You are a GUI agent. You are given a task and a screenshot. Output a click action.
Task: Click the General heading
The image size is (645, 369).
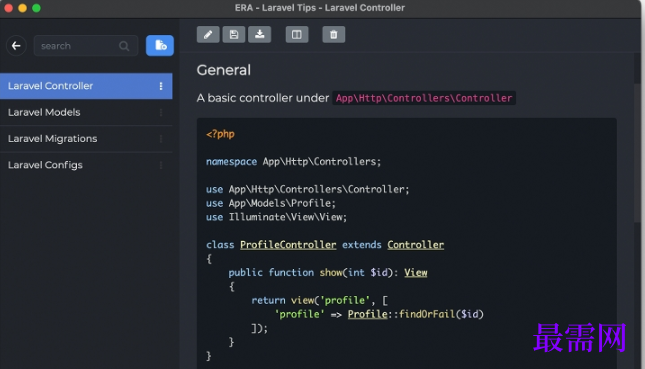(x=223, y=70)
